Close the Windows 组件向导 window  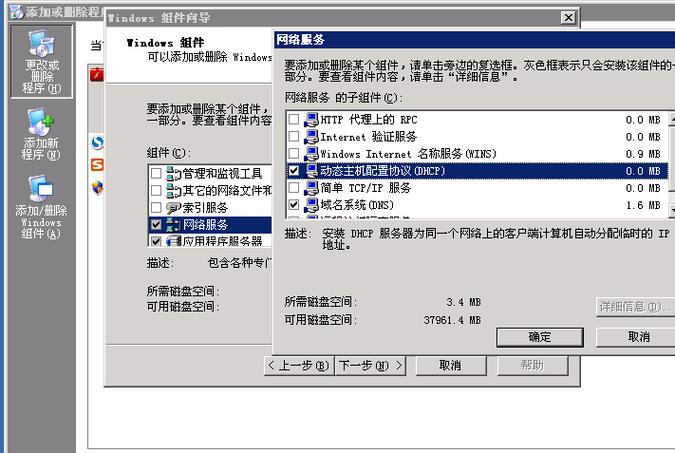[x=568, y=18]
